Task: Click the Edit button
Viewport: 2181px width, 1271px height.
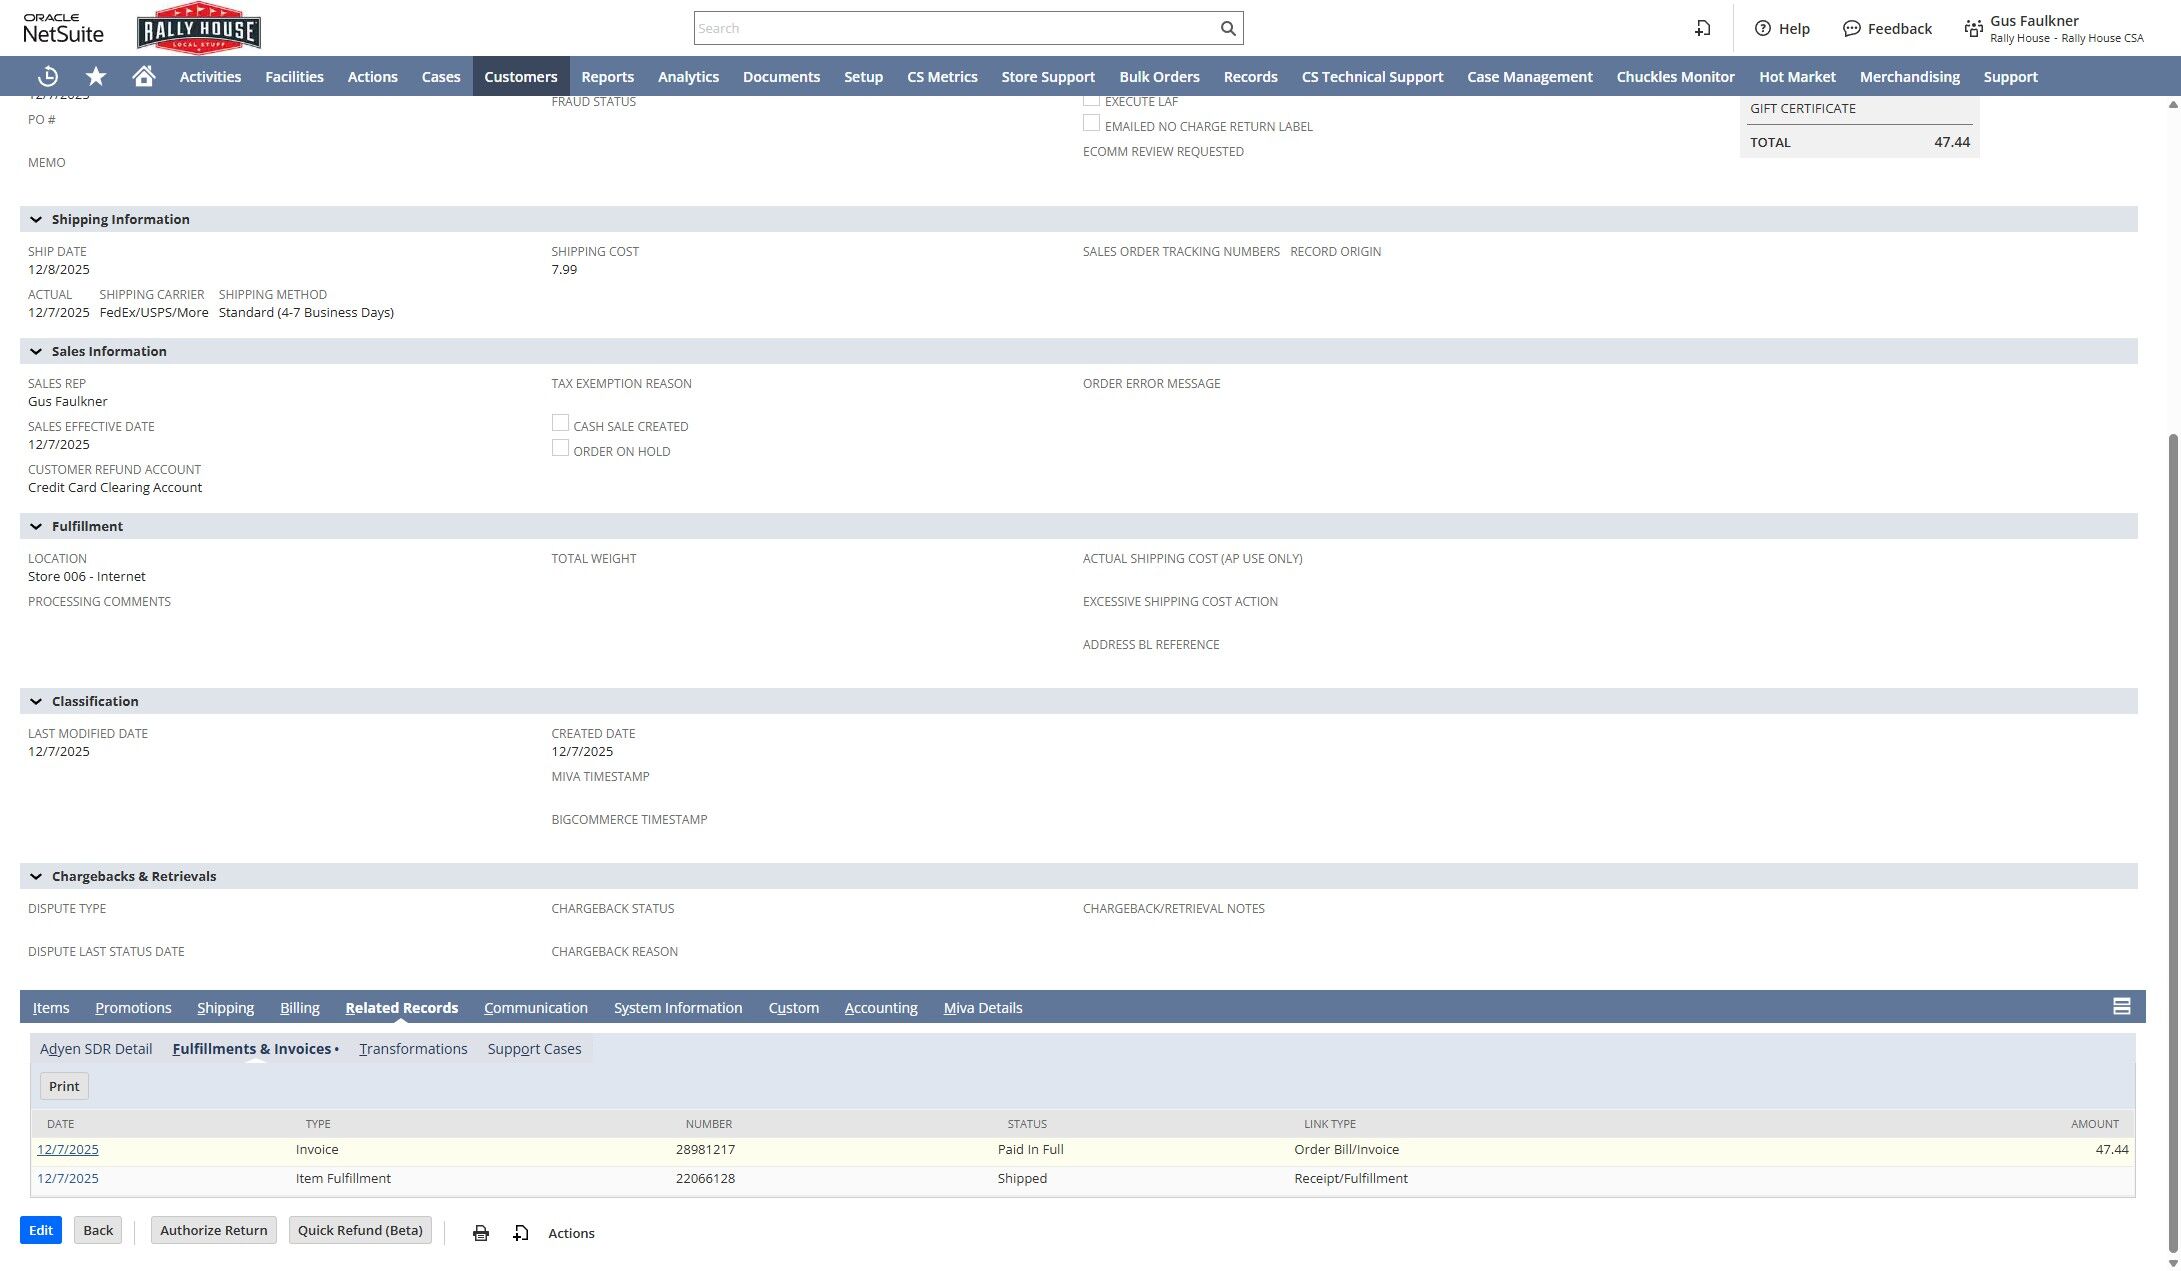Action: pos(41,1230)
